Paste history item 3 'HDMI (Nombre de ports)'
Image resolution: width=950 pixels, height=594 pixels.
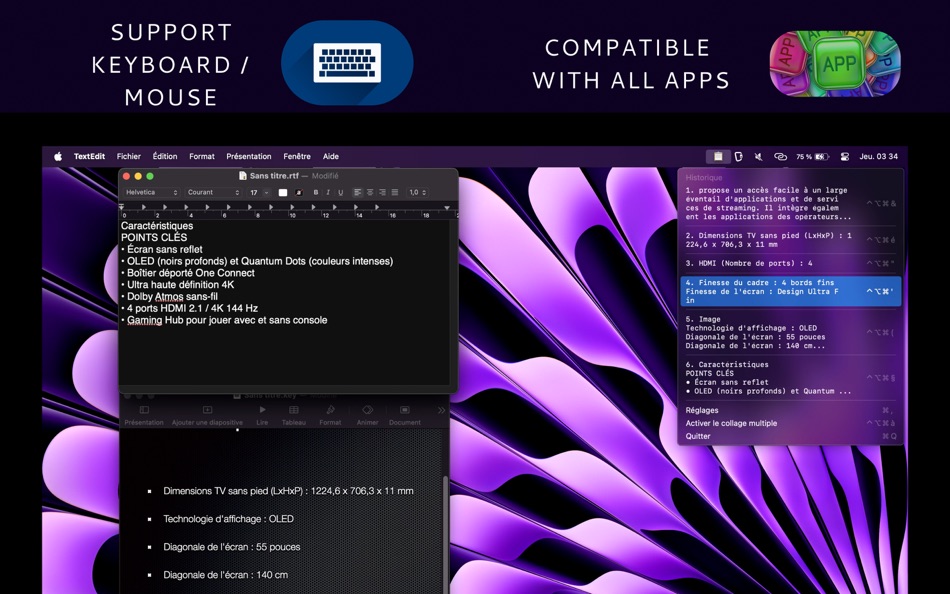(x=790, y=263)
